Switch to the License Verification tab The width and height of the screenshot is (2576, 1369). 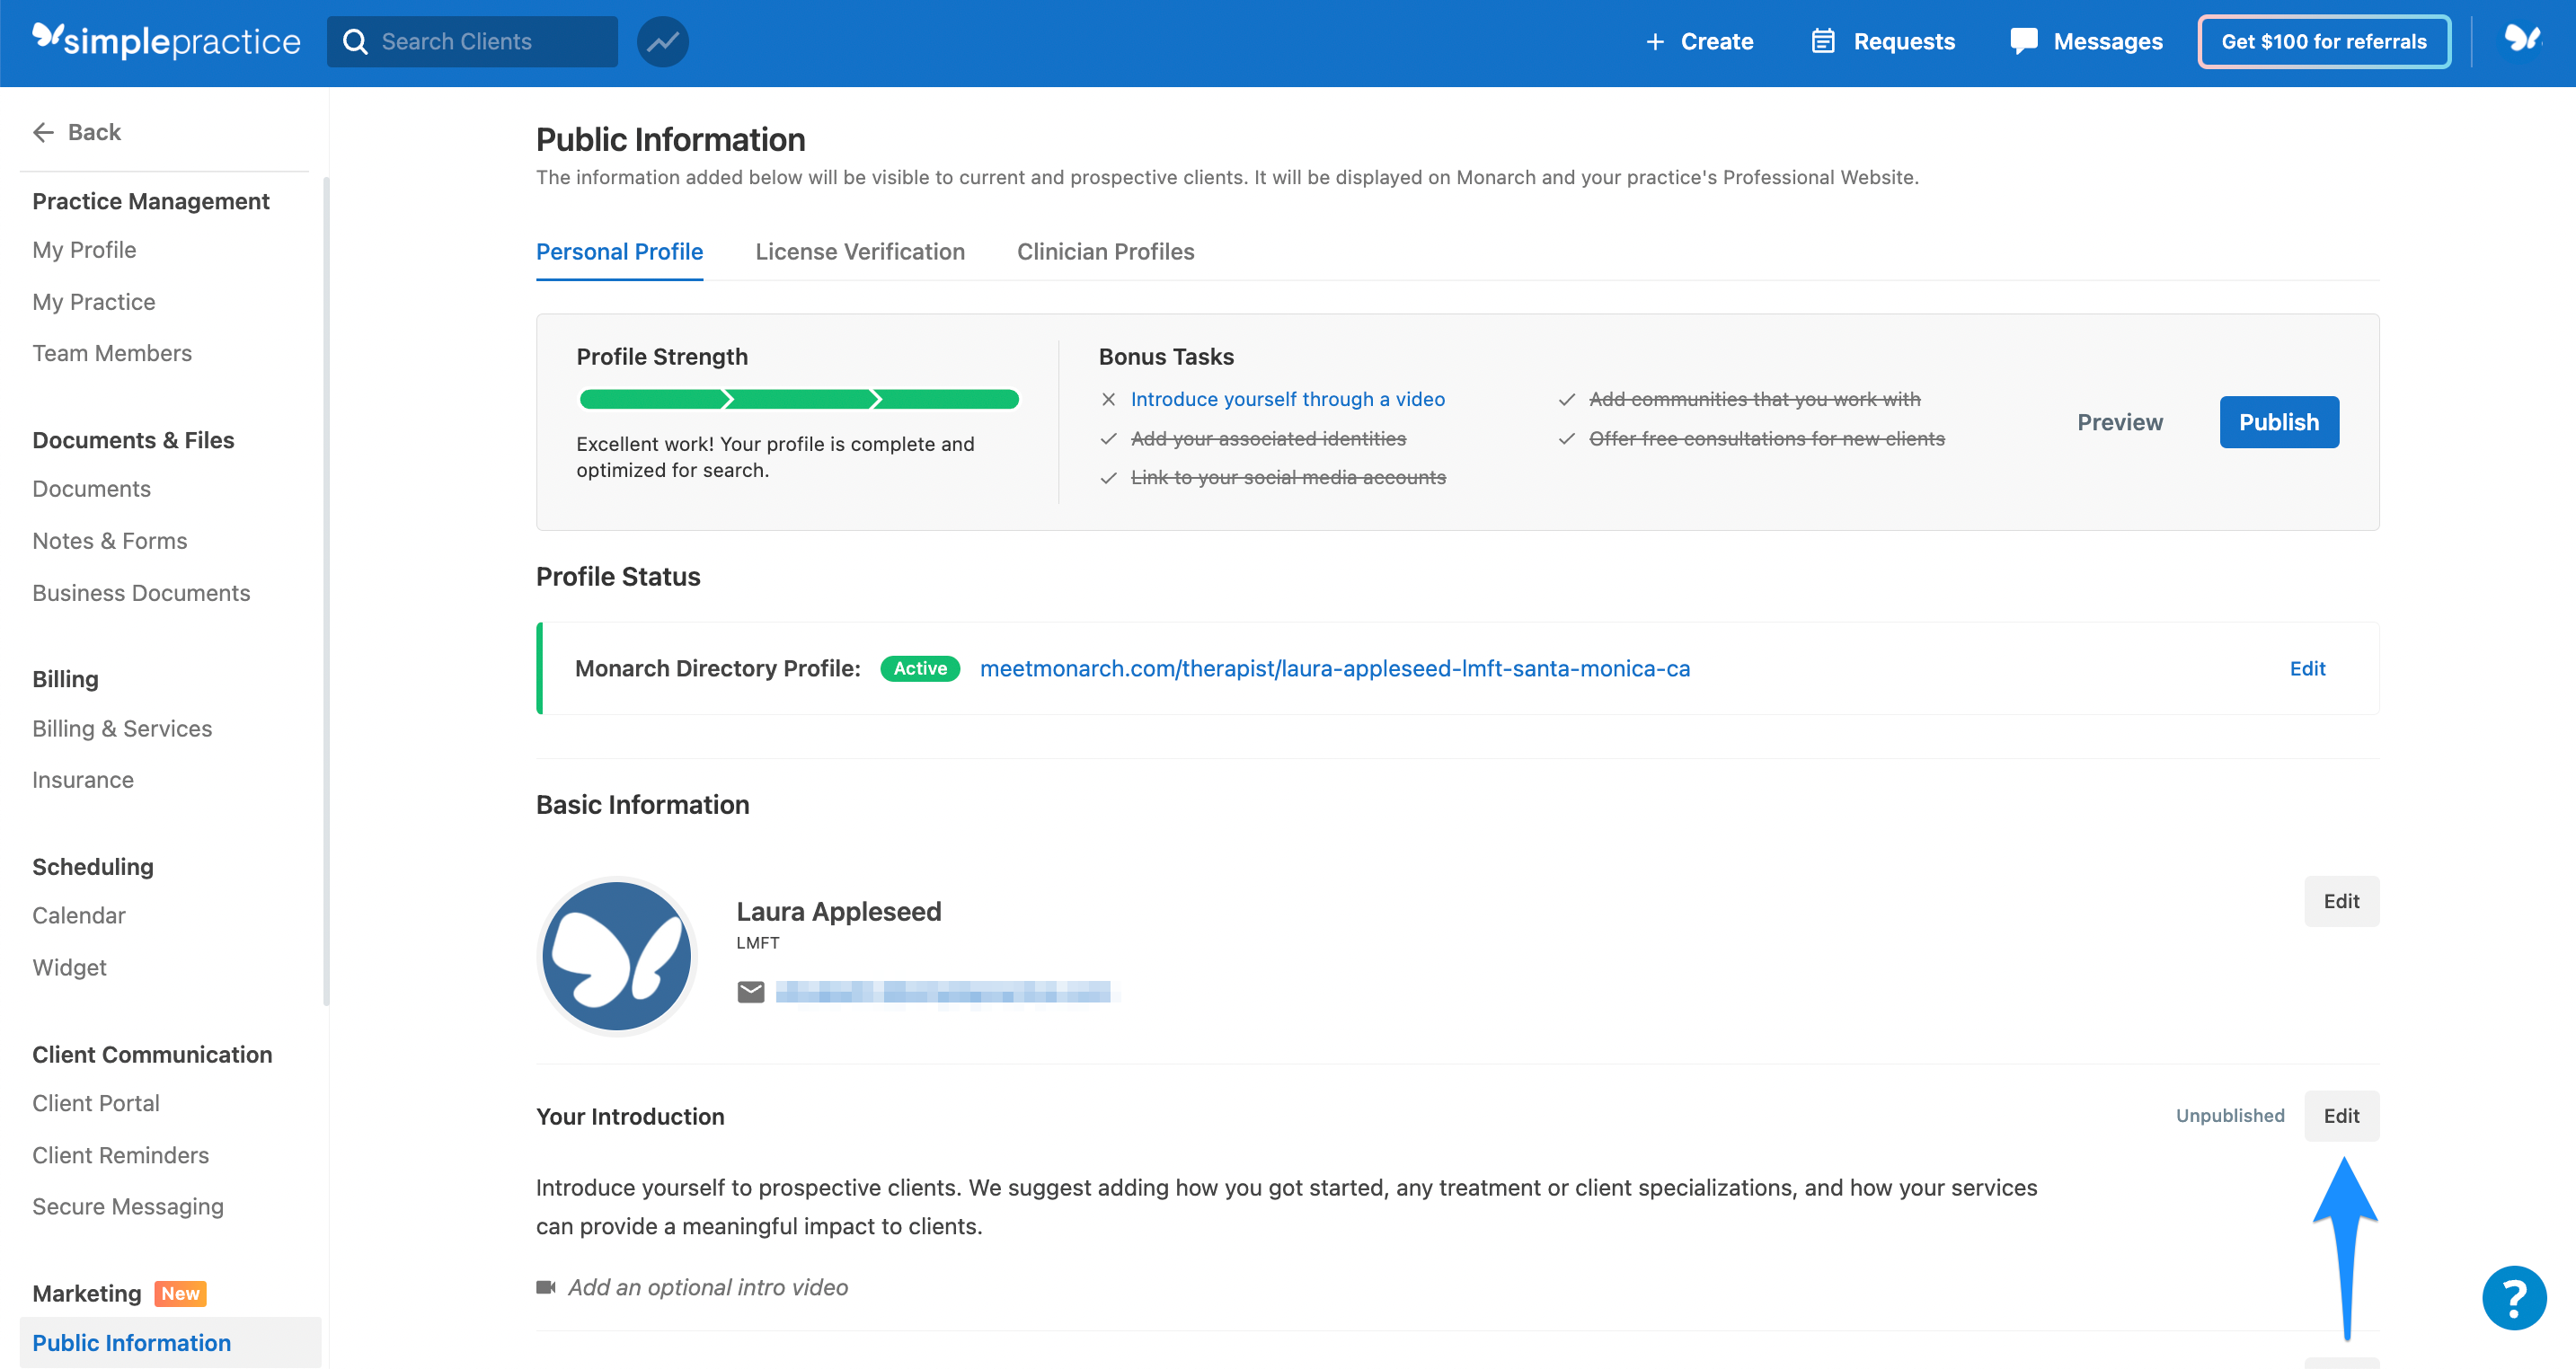click(861, 252)
